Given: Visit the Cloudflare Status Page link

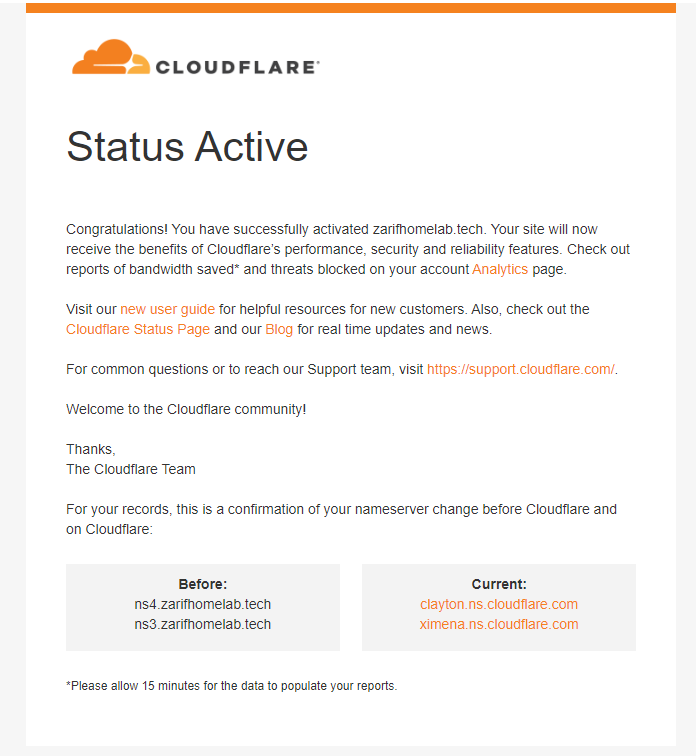Looking at the screenshot, I should coord(138,329).
